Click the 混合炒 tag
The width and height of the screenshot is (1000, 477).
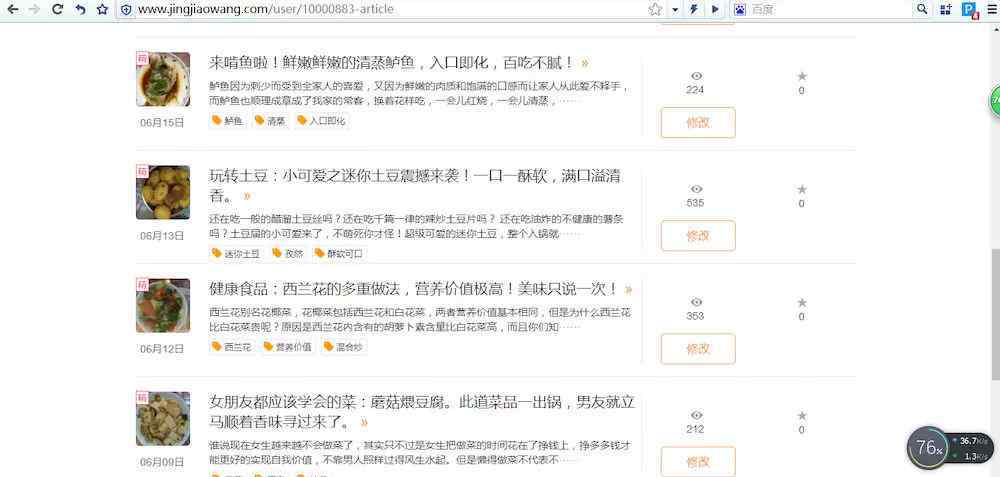pyautogui.click(x=343, y=347)
